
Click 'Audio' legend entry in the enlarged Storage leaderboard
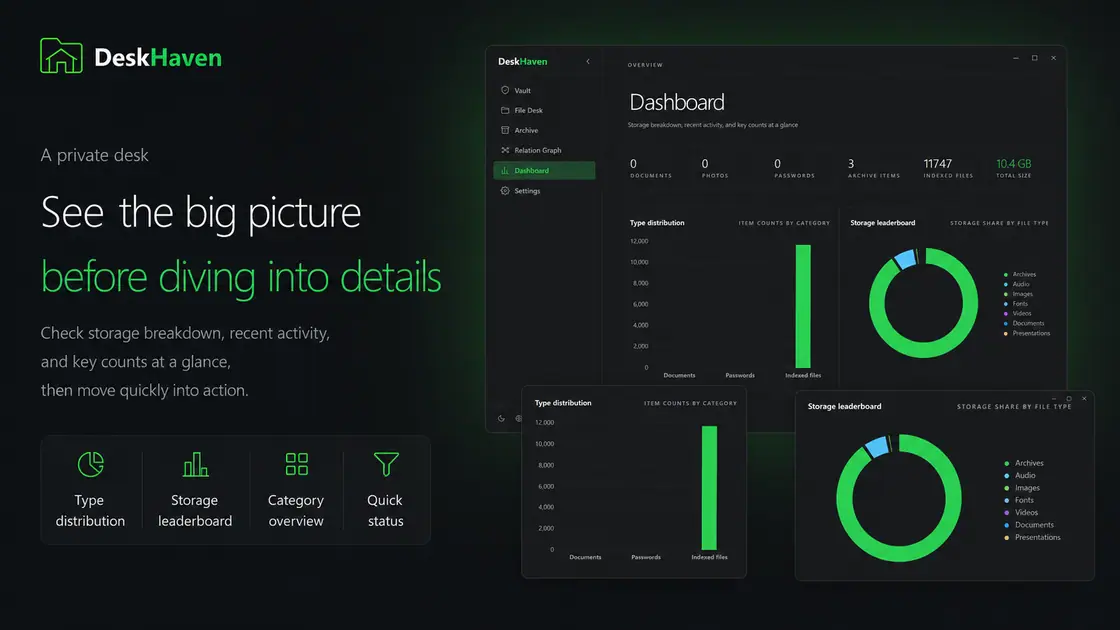(x=1019, y=475)
